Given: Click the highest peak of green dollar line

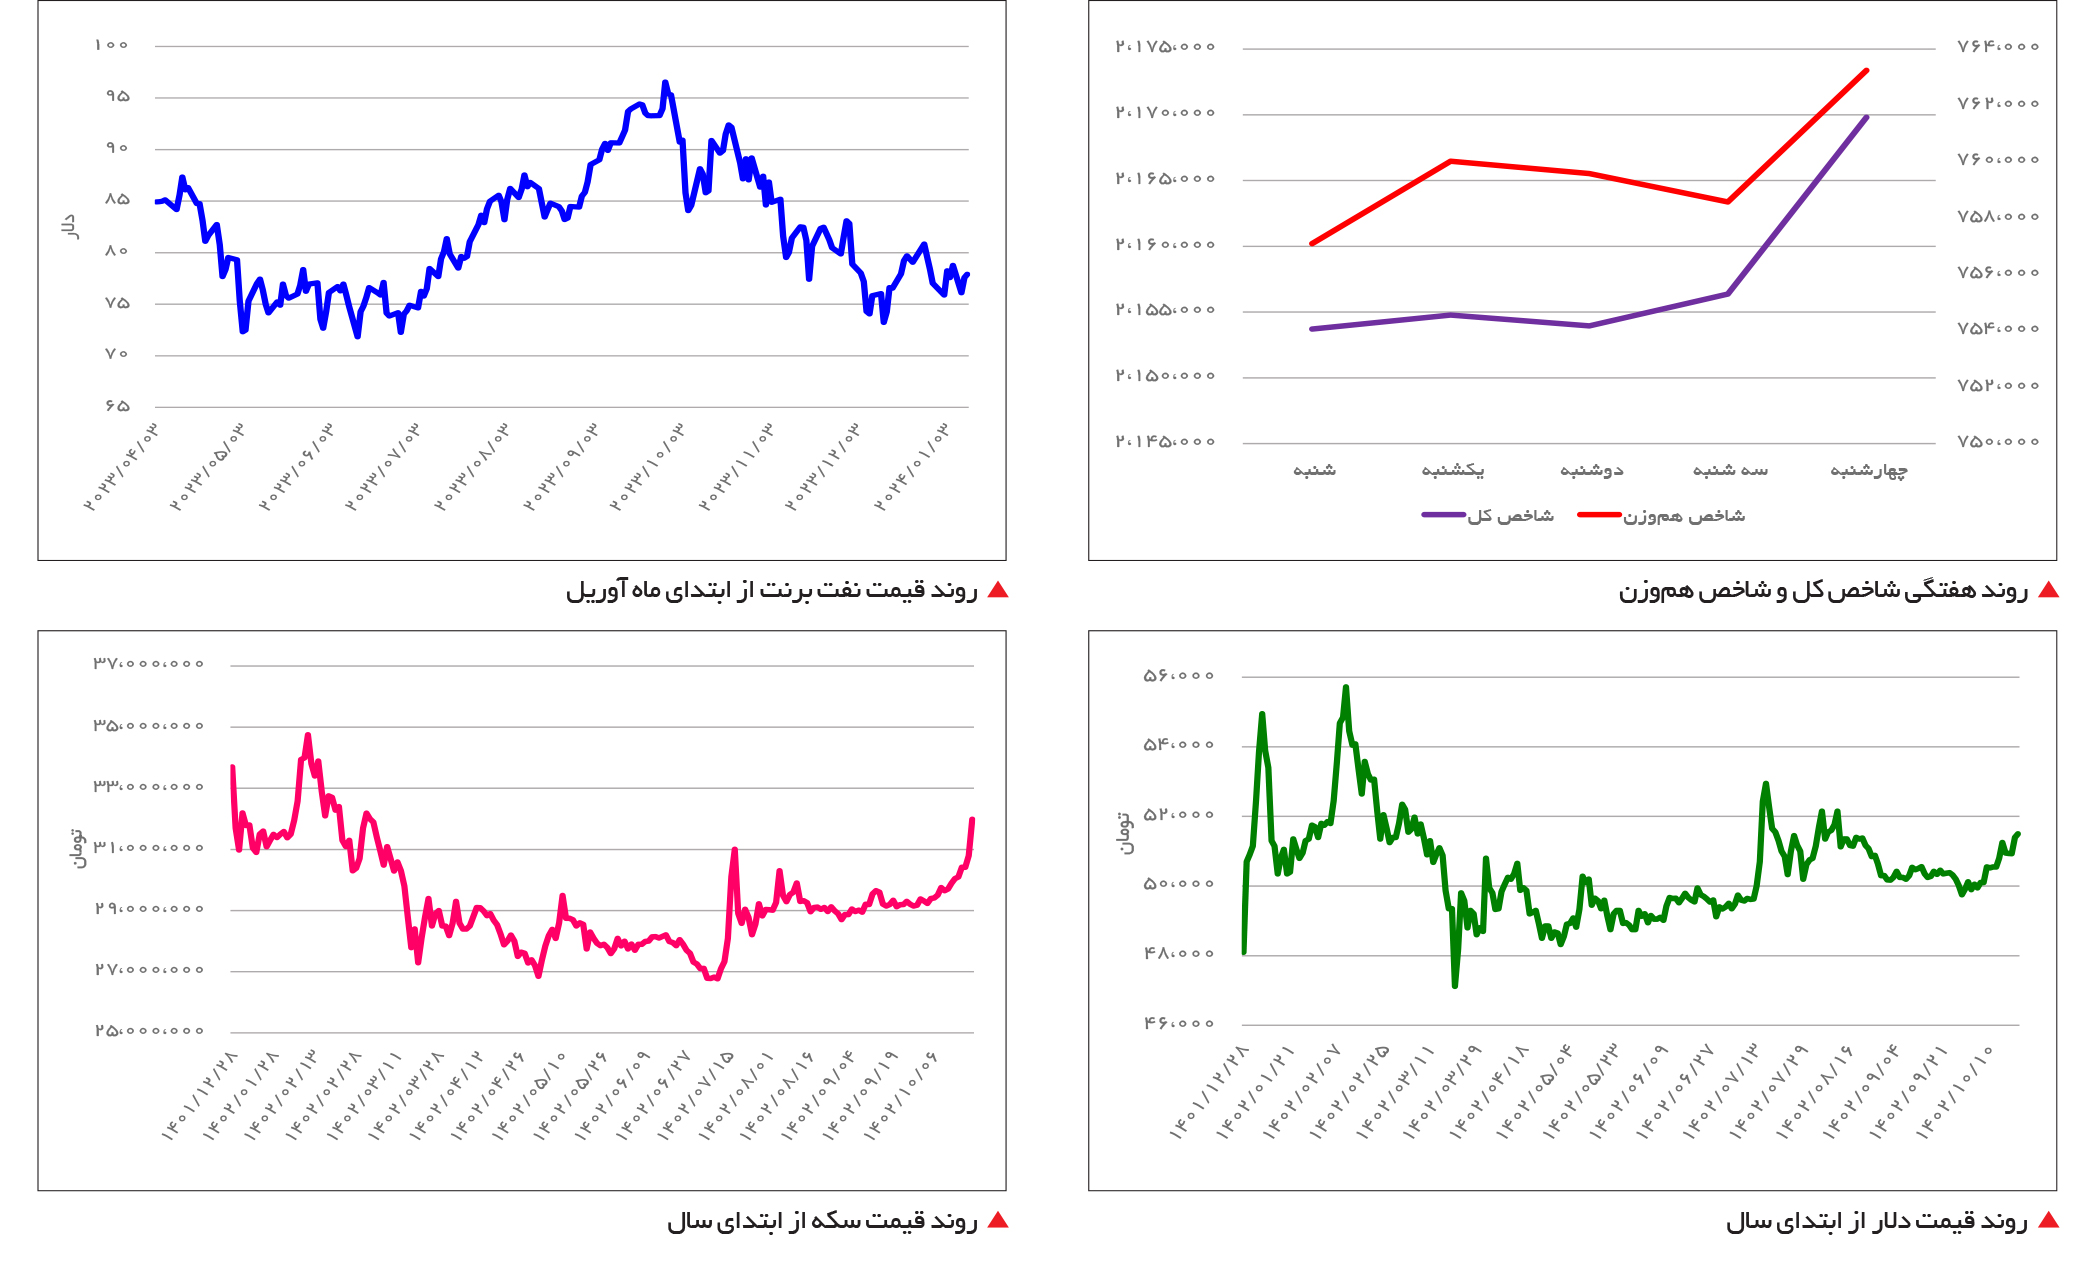Looking at the screenshot, I should click(x=1346, y=687).
